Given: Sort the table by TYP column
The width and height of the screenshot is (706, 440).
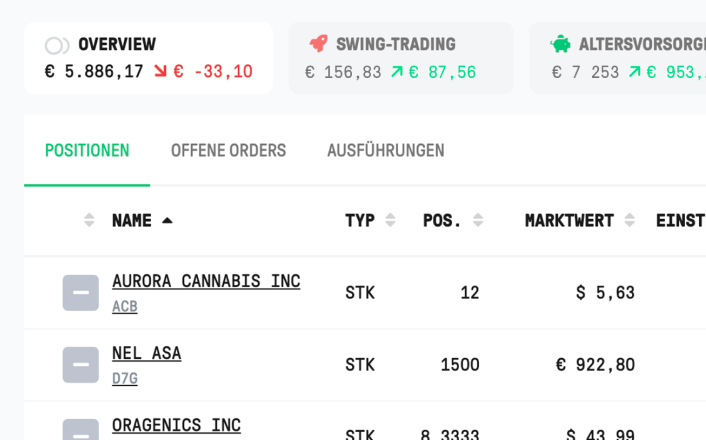Looking at the screenshot, I should 390,220.
